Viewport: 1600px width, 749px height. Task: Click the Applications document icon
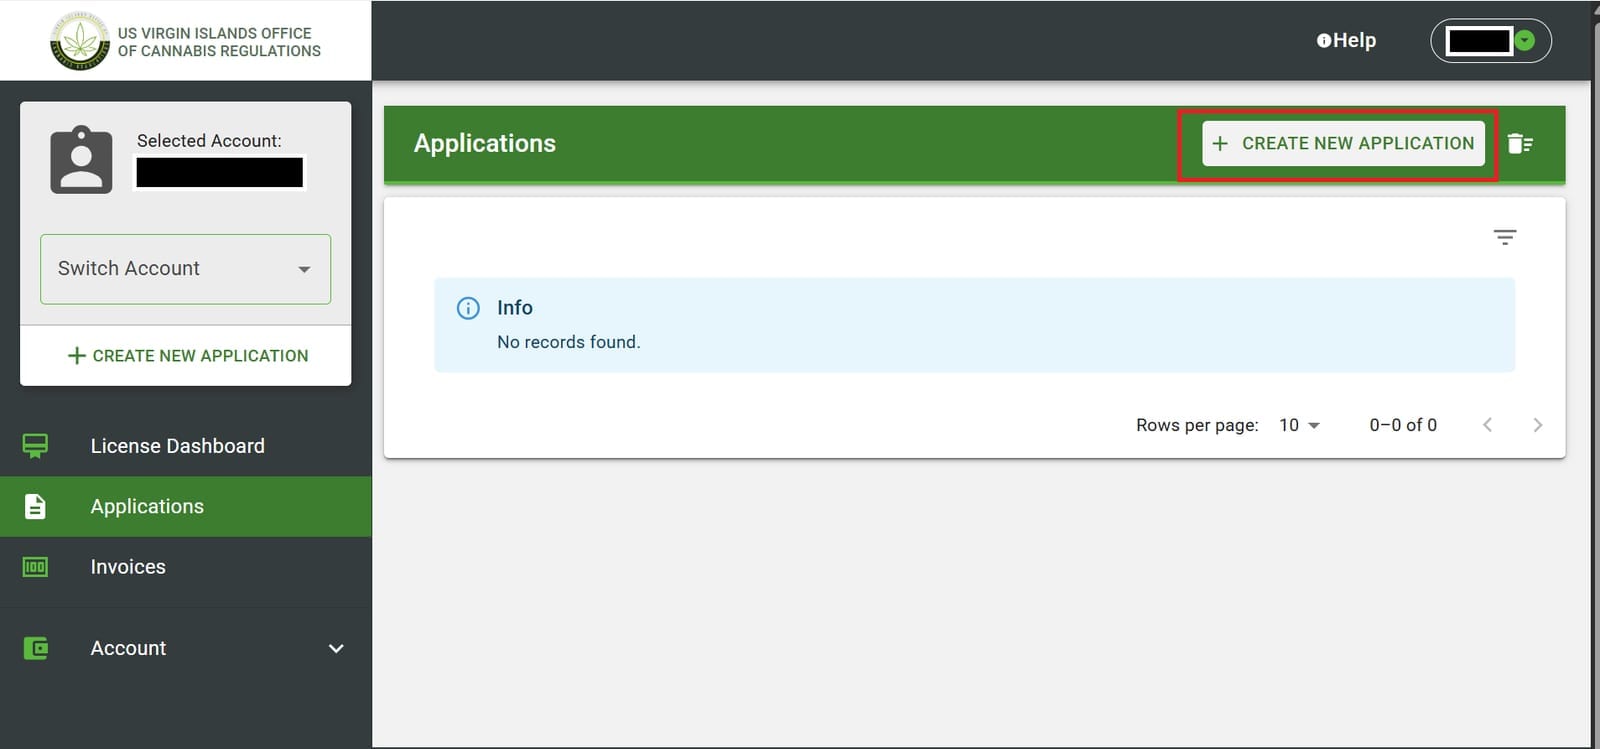(x=35, y=507)
